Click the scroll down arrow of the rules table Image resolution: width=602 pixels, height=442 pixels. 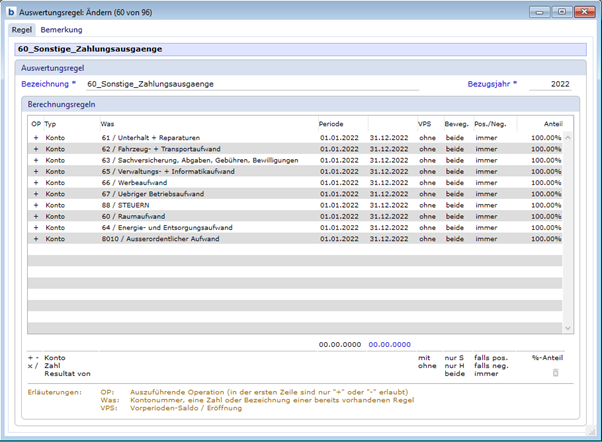[568, 327]
